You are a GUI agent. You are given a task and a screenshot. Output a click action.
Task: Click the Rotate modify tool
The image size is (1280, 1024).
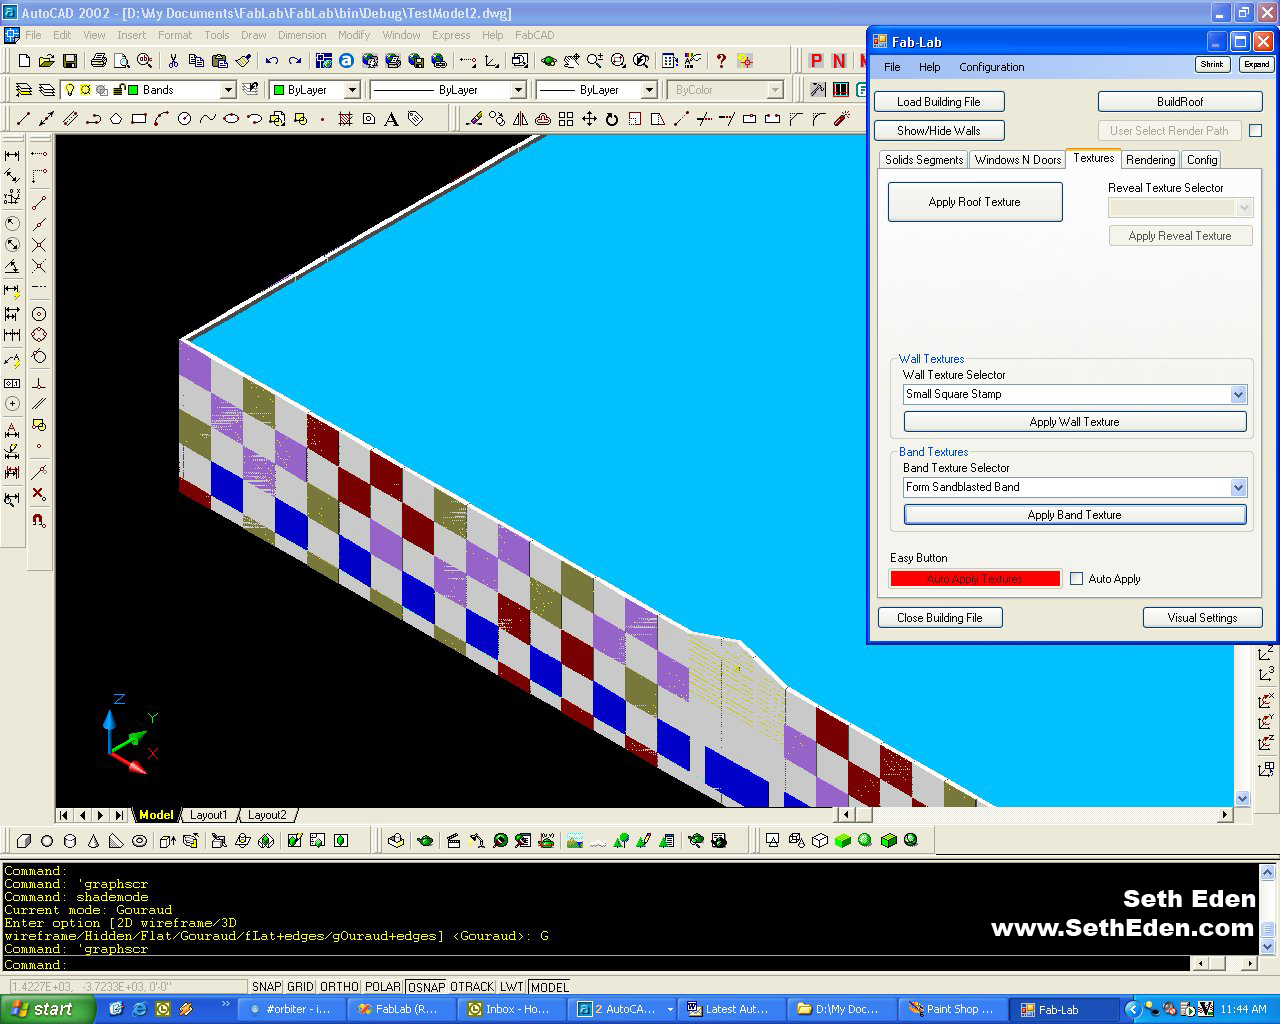click(x=611, y=119)
